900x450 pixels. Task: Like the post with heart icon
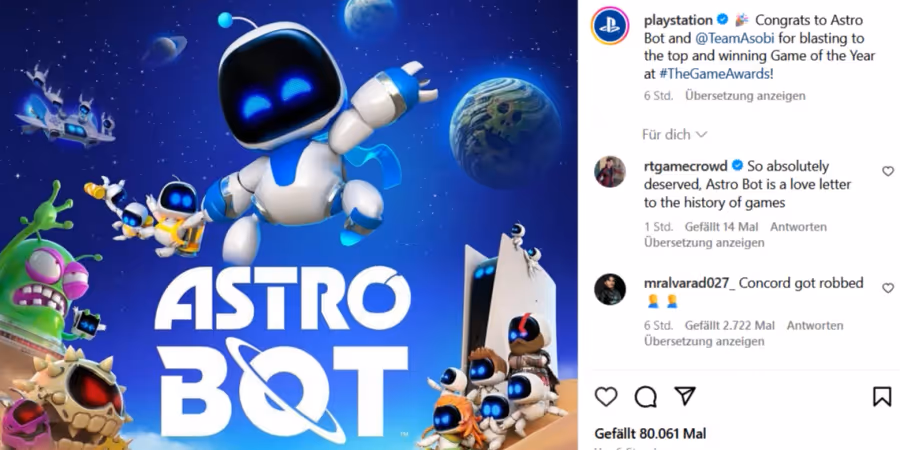click(x=606, y=397)
